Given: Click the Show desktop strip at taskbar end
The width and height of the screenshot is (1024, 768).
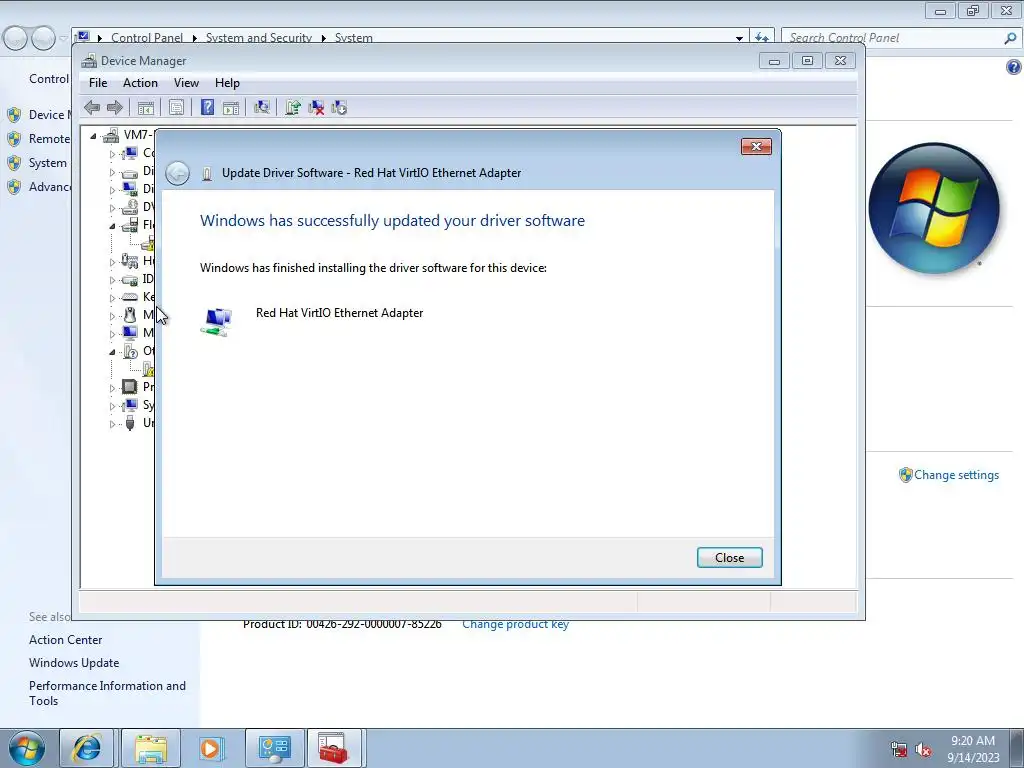Looking at the screenshot, I should pos(1018,748).
